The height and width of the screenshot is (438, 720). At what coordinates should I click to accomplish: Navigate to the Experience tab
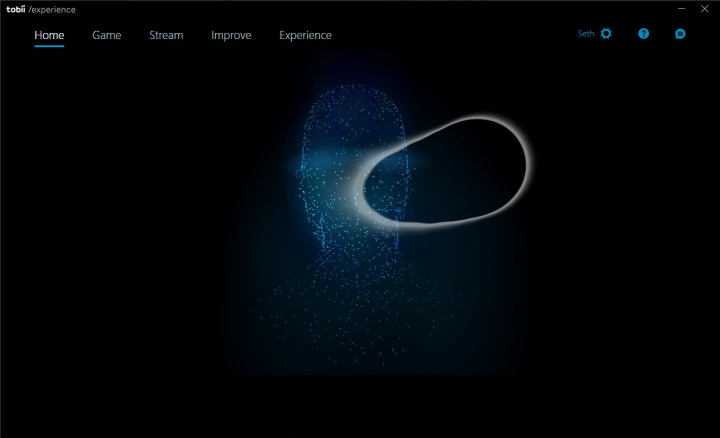pyautogui.click(x=305, y=35)
